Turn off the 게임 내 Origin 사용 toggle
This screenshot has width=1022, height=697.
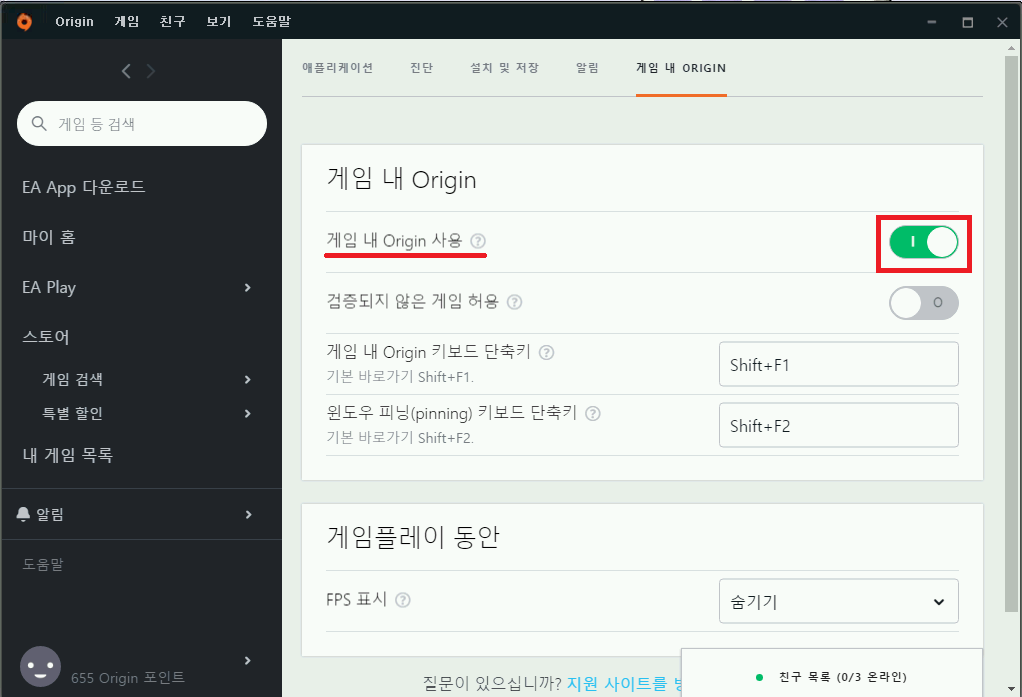[x=924, y=242]
